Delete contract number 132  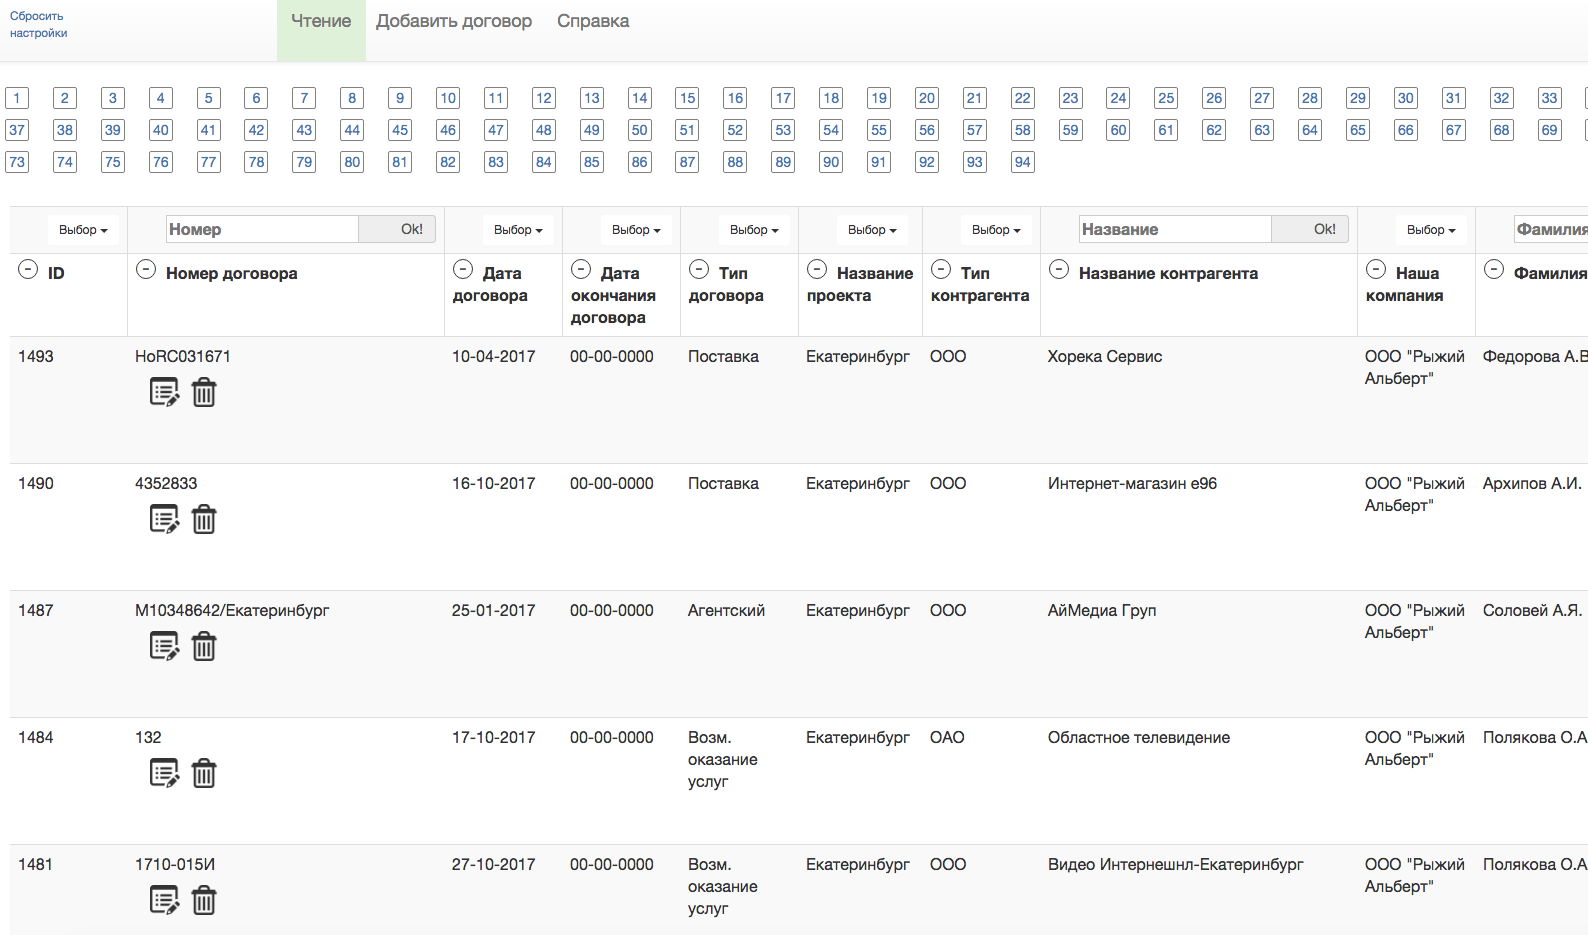[x=204, y=773]
